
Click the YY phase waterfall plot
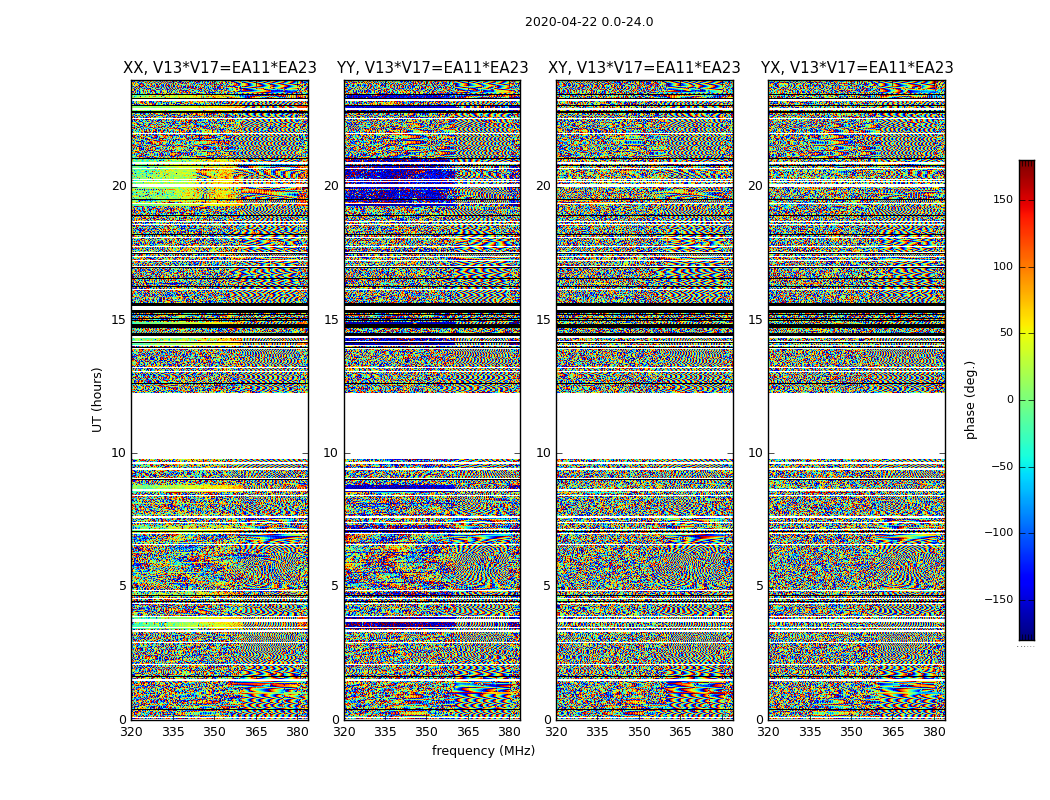click(x=433, y=400)
